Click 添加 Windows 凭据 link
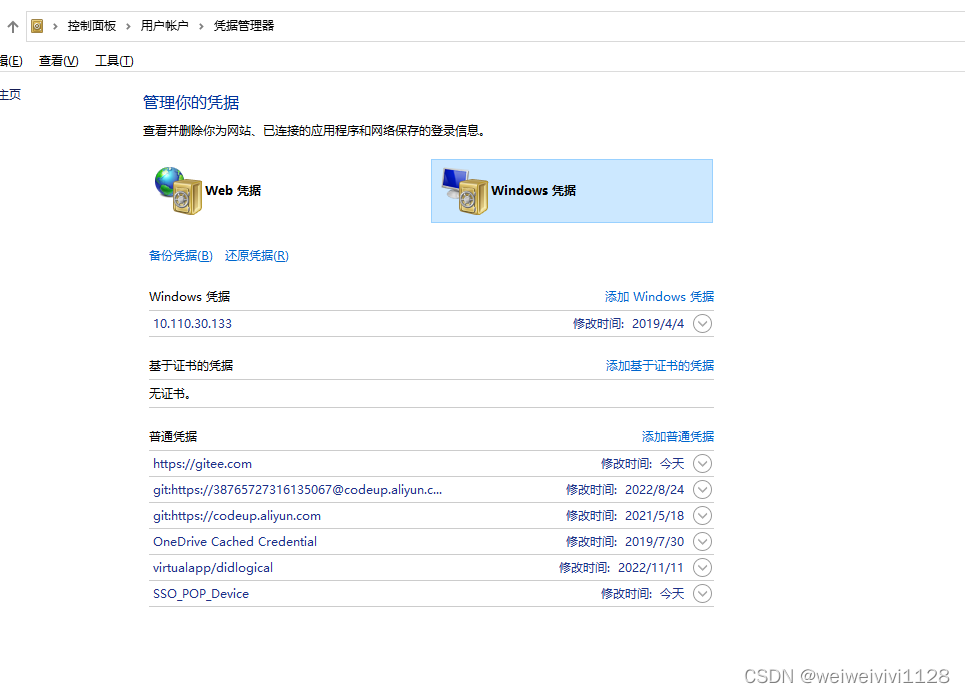This screenshot has width=965, height=693. (659, 296)
